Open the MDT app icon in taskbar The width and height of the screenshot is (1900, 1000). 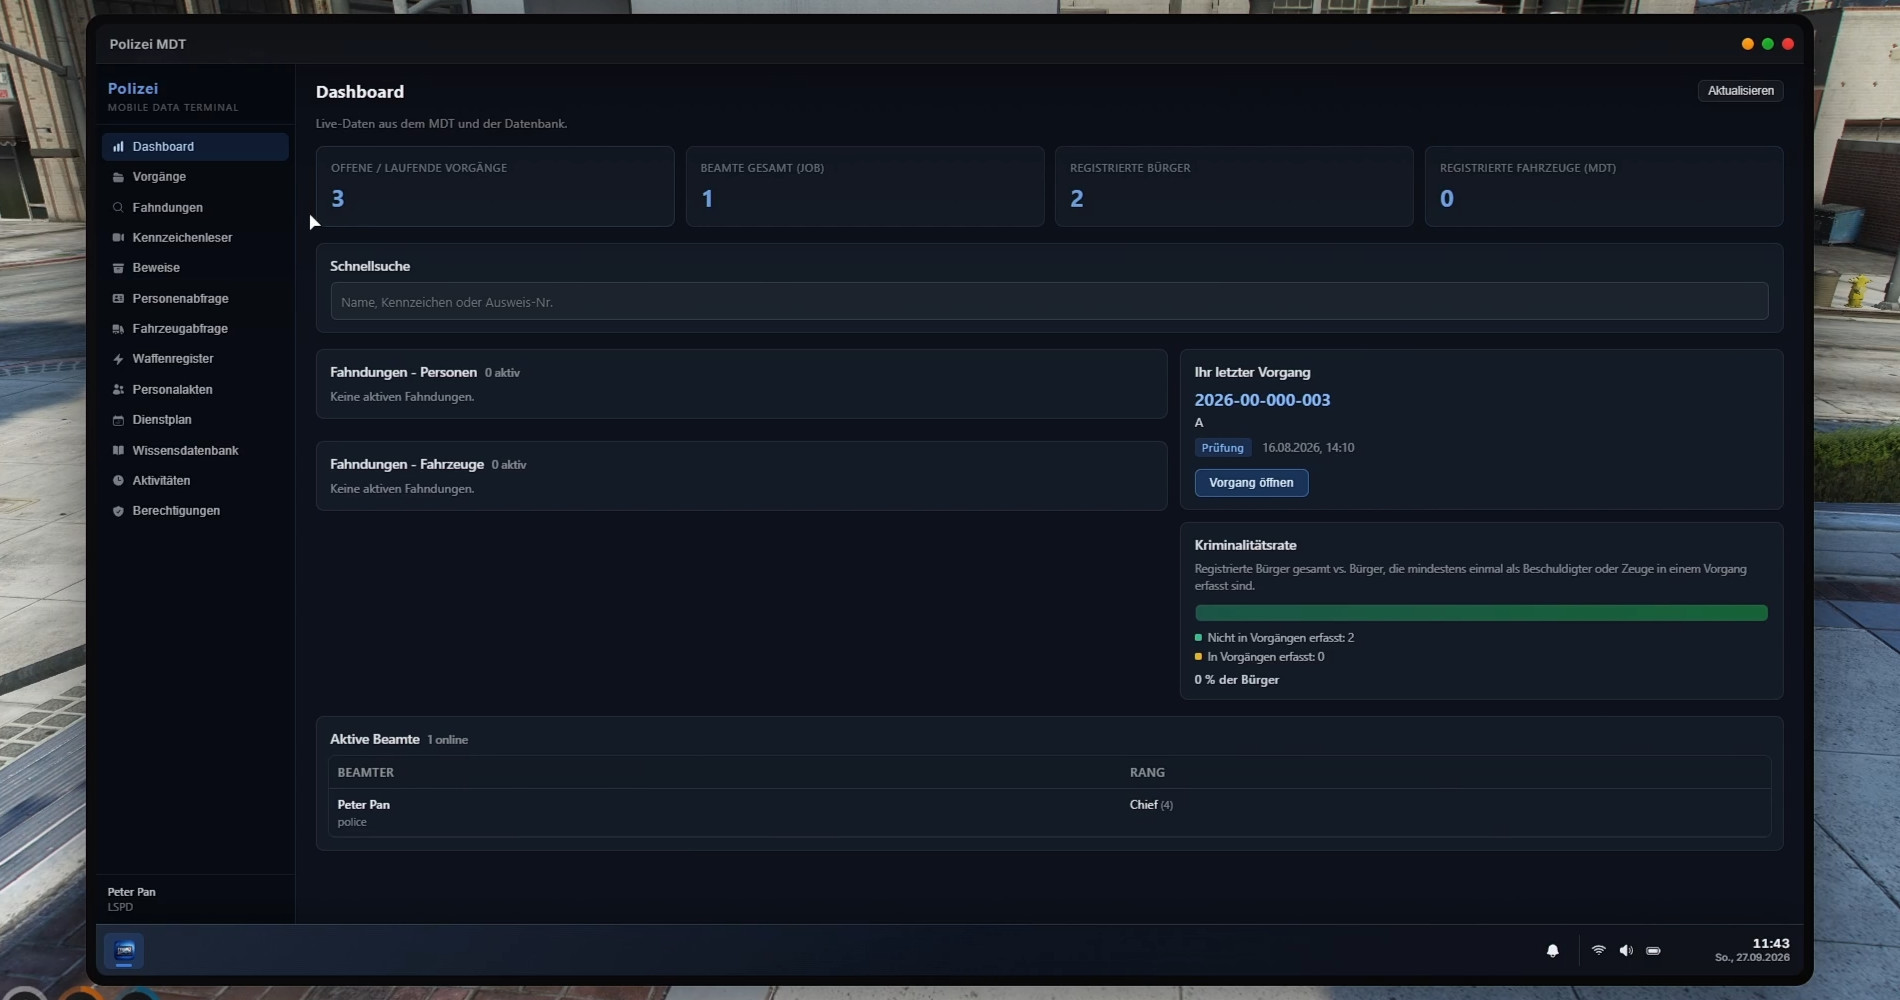(x=124, y=950)
